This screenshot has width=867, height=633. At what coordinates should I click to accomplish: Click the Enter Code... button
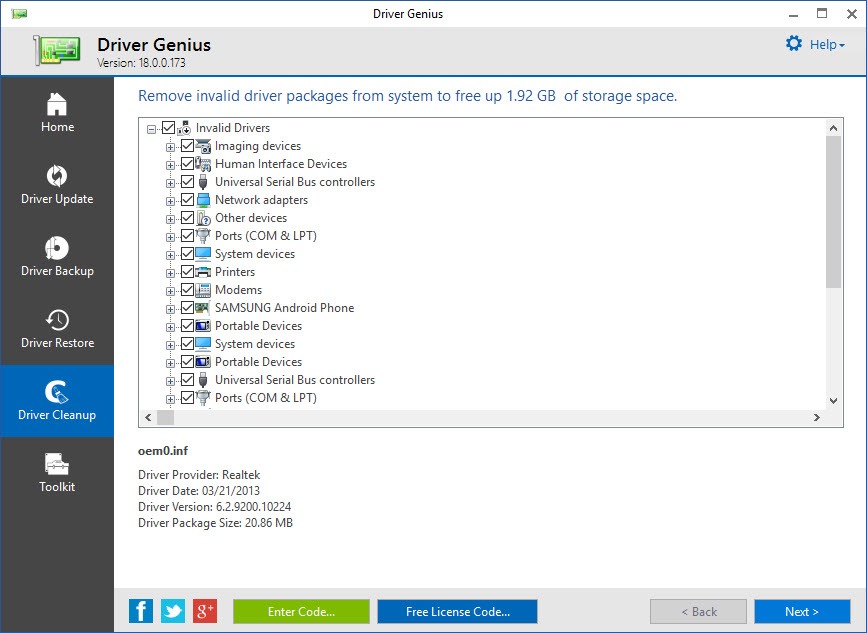[301, 611]
